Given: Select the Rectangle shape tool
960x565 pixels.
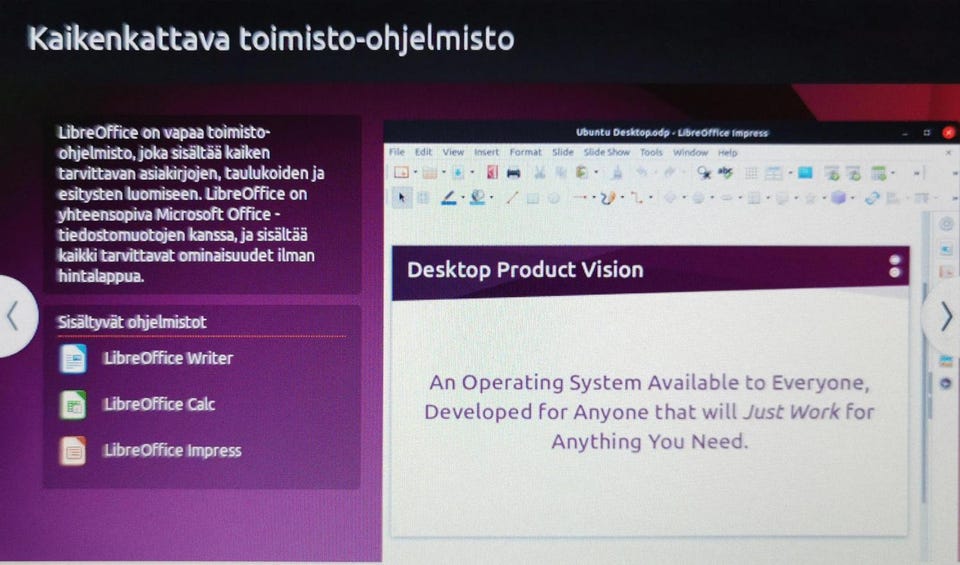Looking at the screenshot, I should point(533,198).
